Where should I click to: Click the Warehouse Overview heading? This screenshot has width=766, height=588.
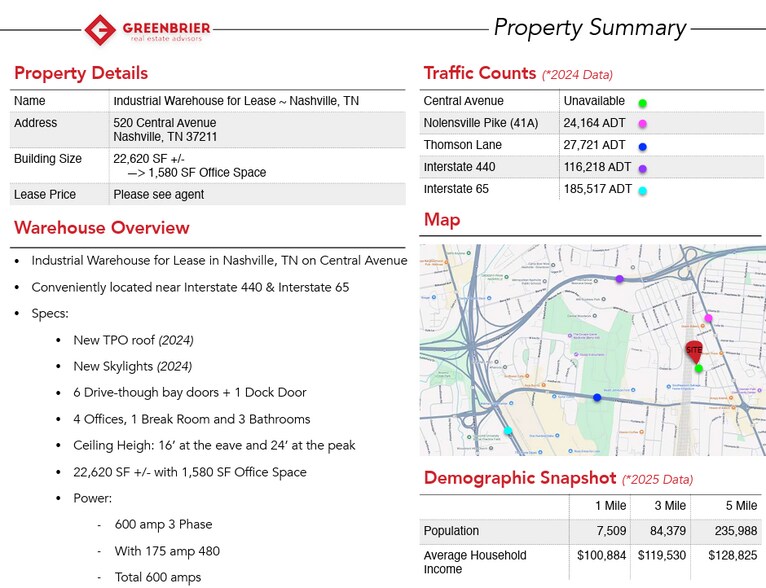pyautogui.click(x=101, y=228)
